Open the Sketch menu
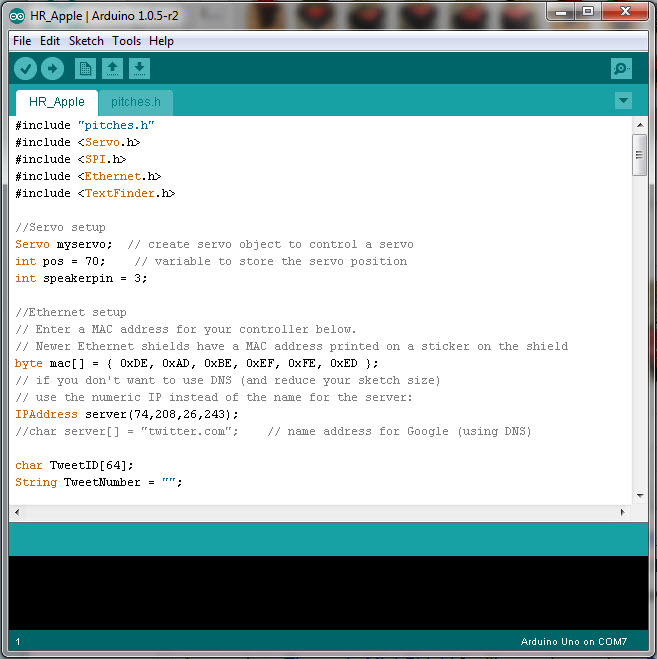The image size is (657, 659). [x=86, y=41]
